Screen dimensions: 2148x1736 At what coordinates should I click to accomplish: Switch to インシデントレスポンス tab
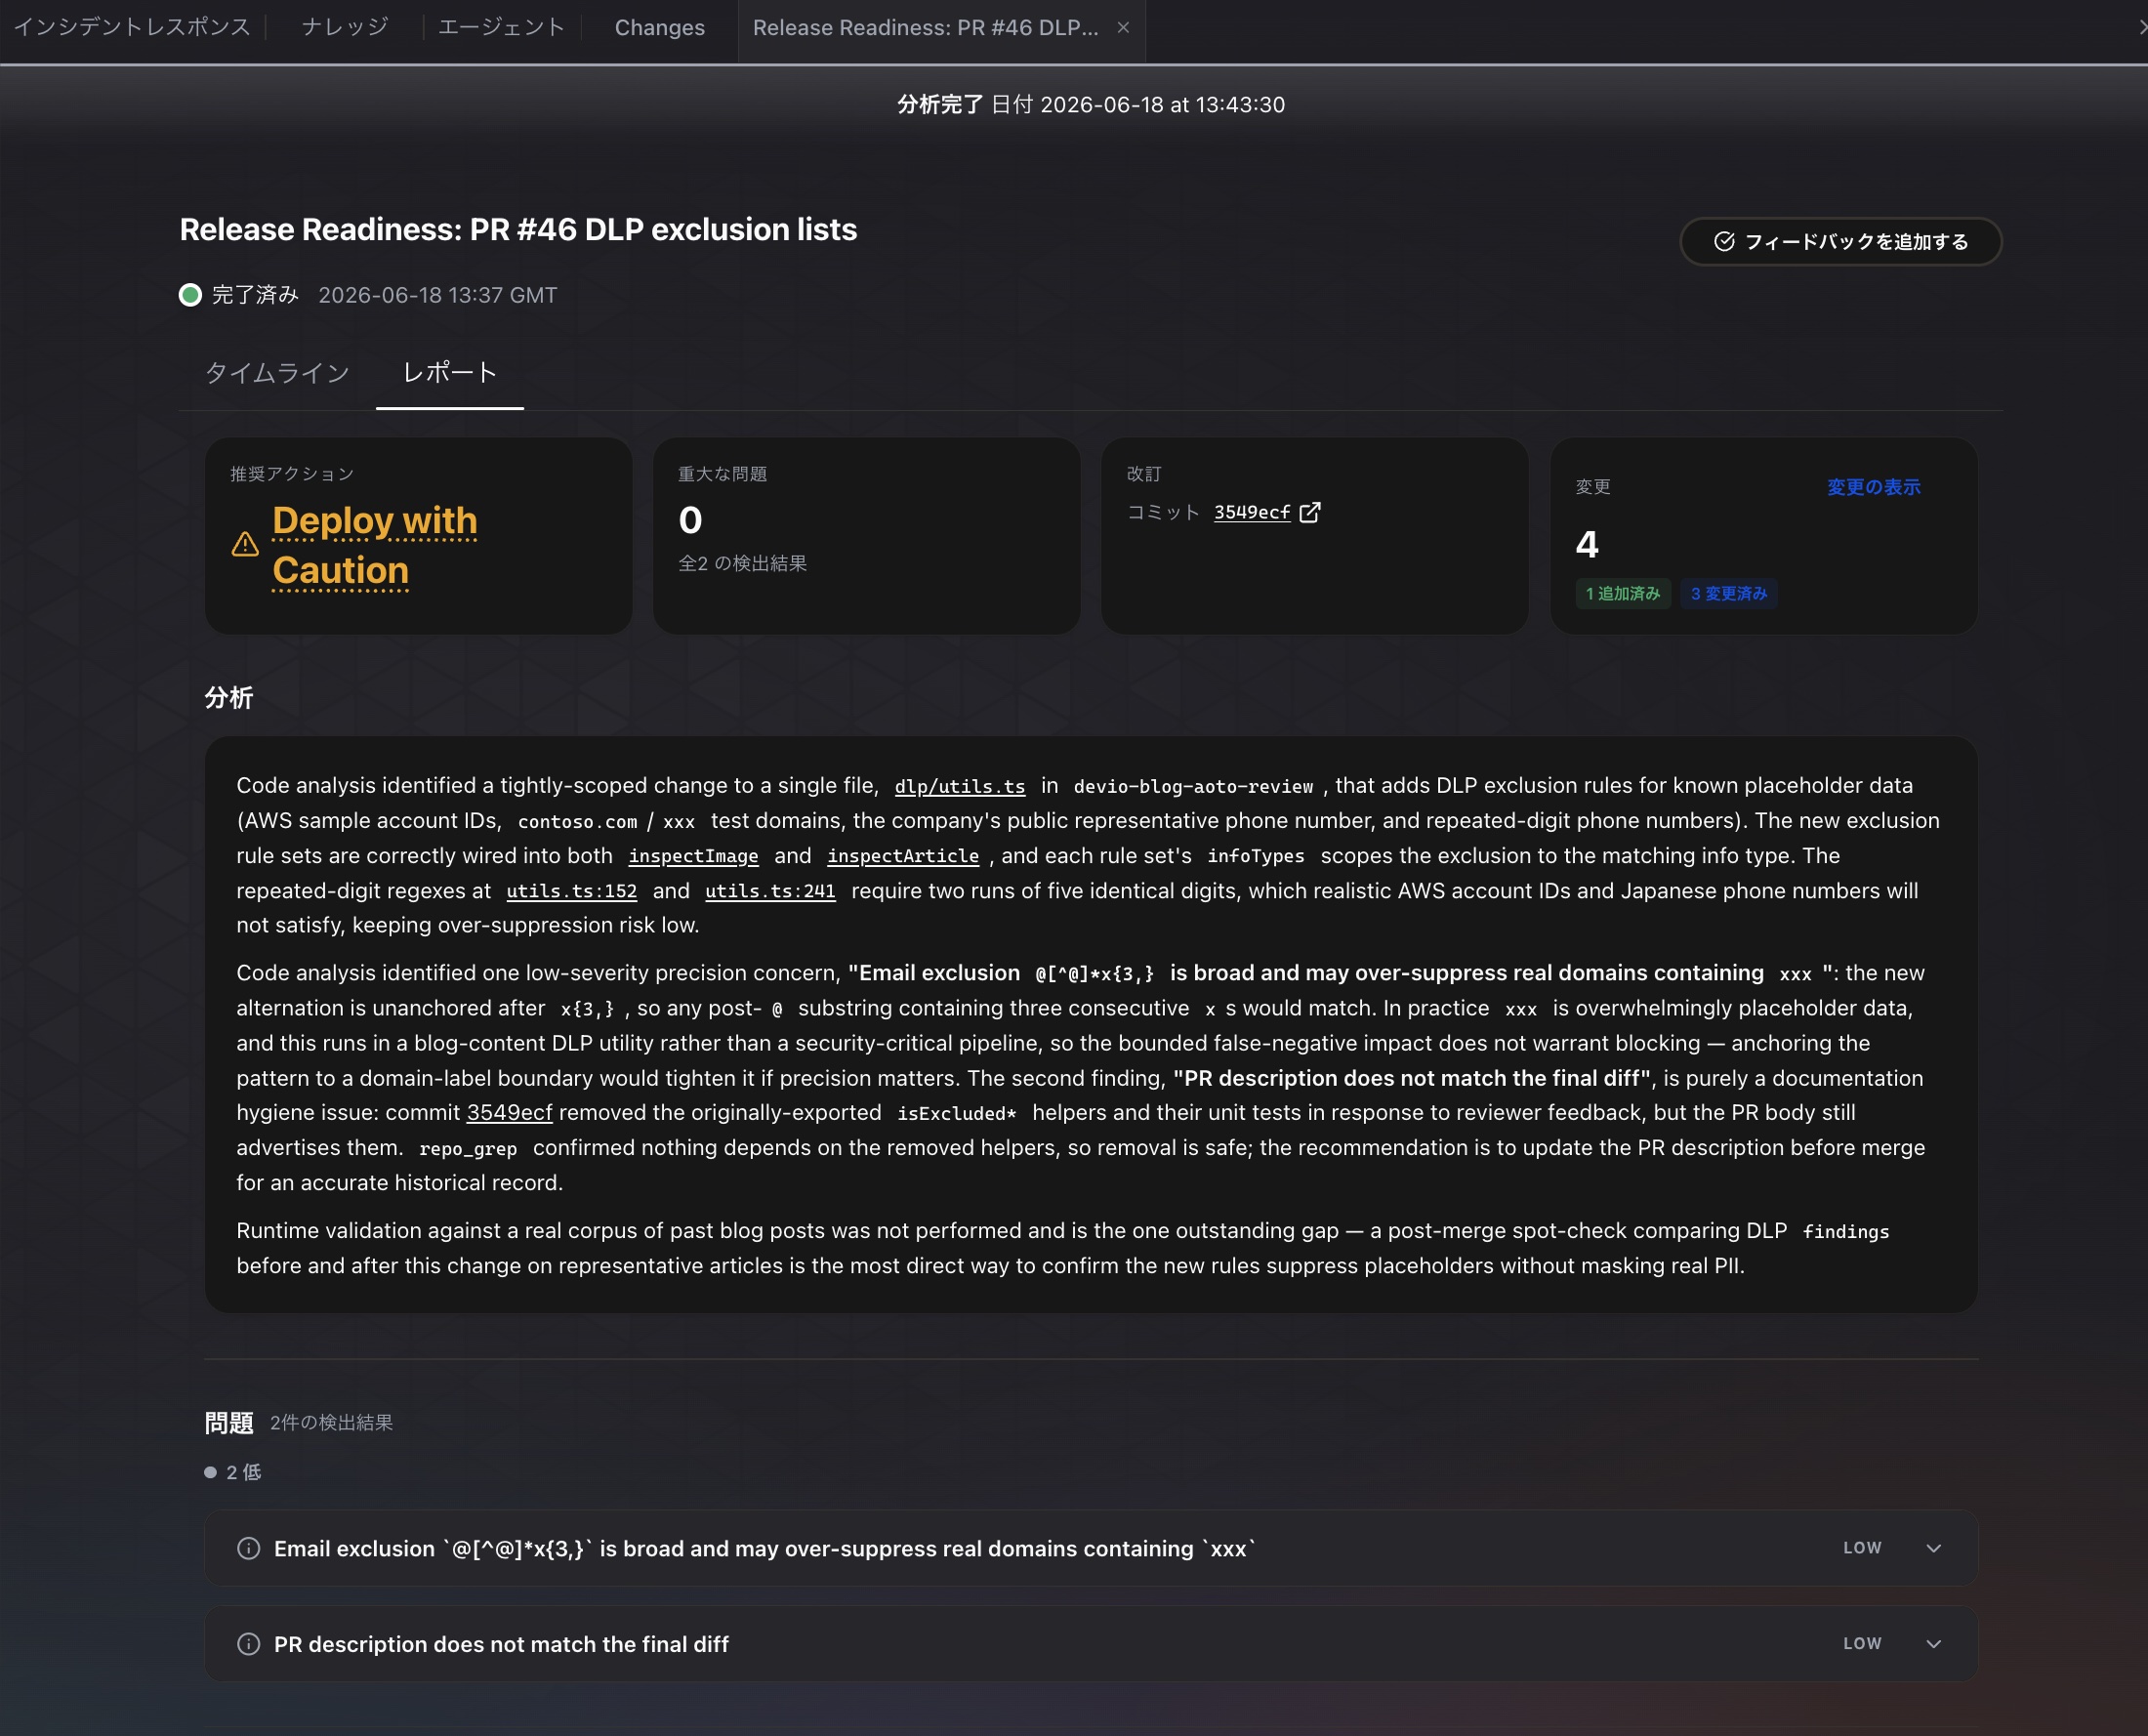click(132, 27)
